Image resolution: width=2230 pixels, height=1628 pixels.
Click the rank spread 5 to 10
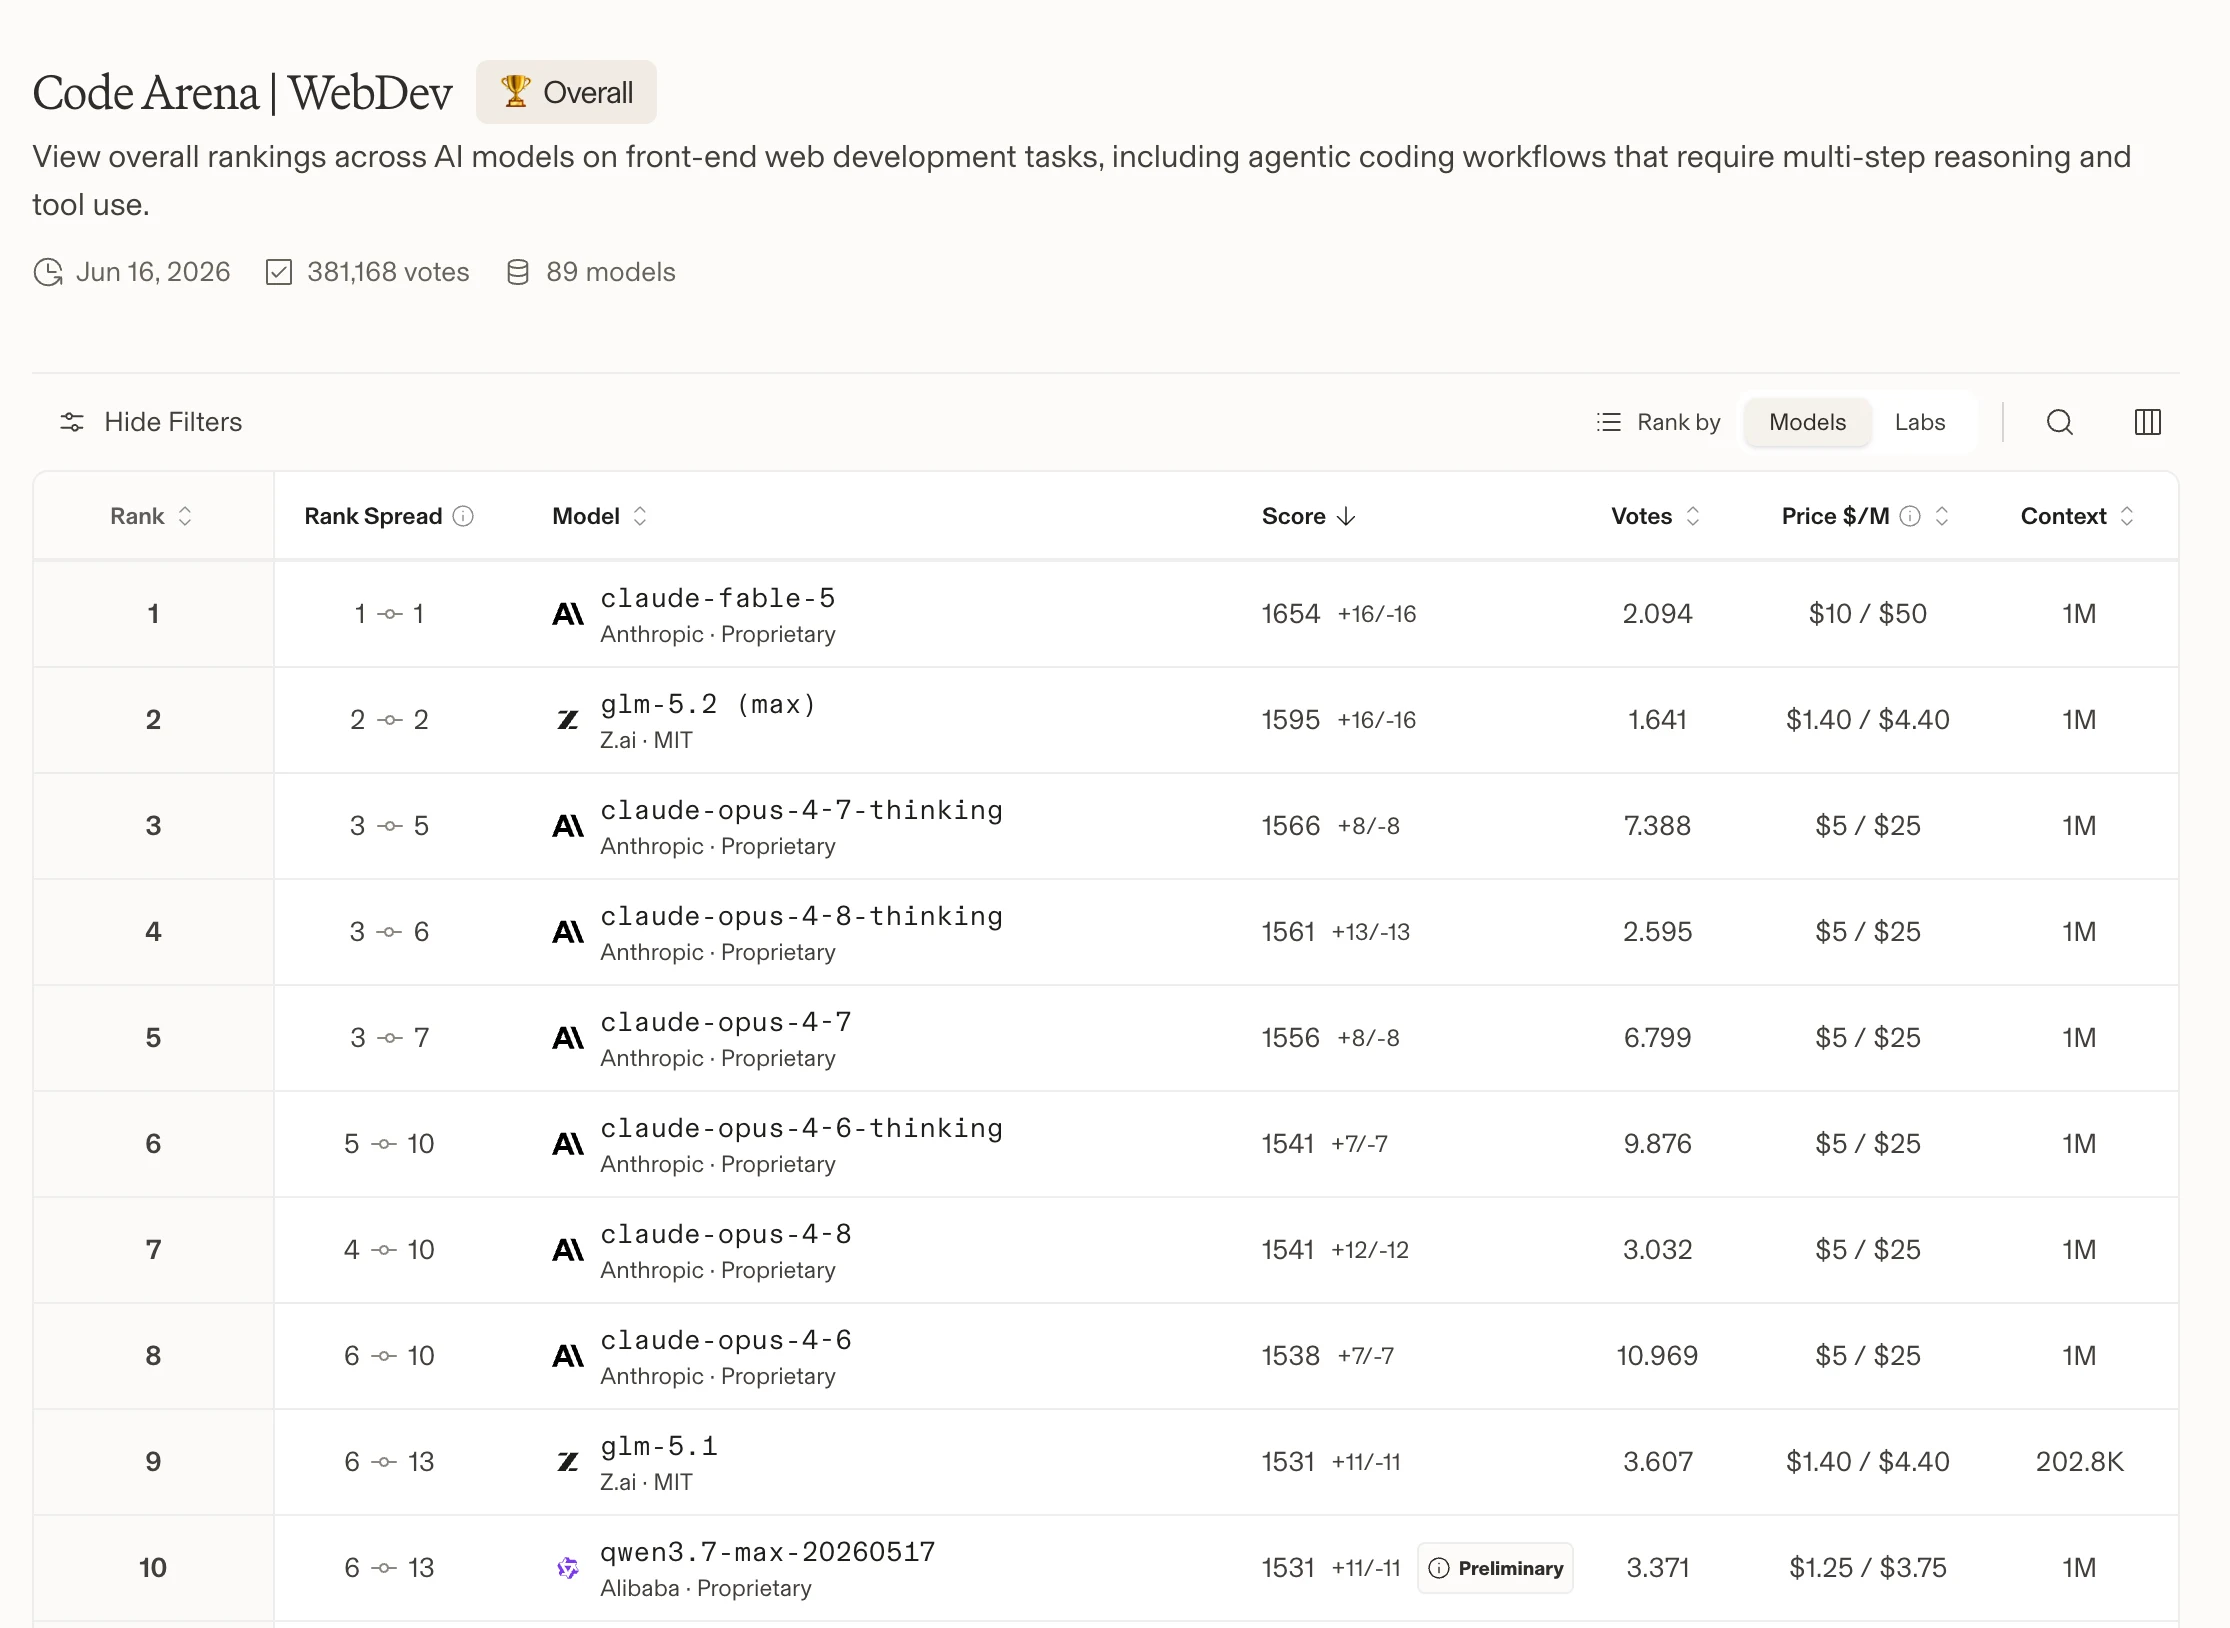[389, 1144]
